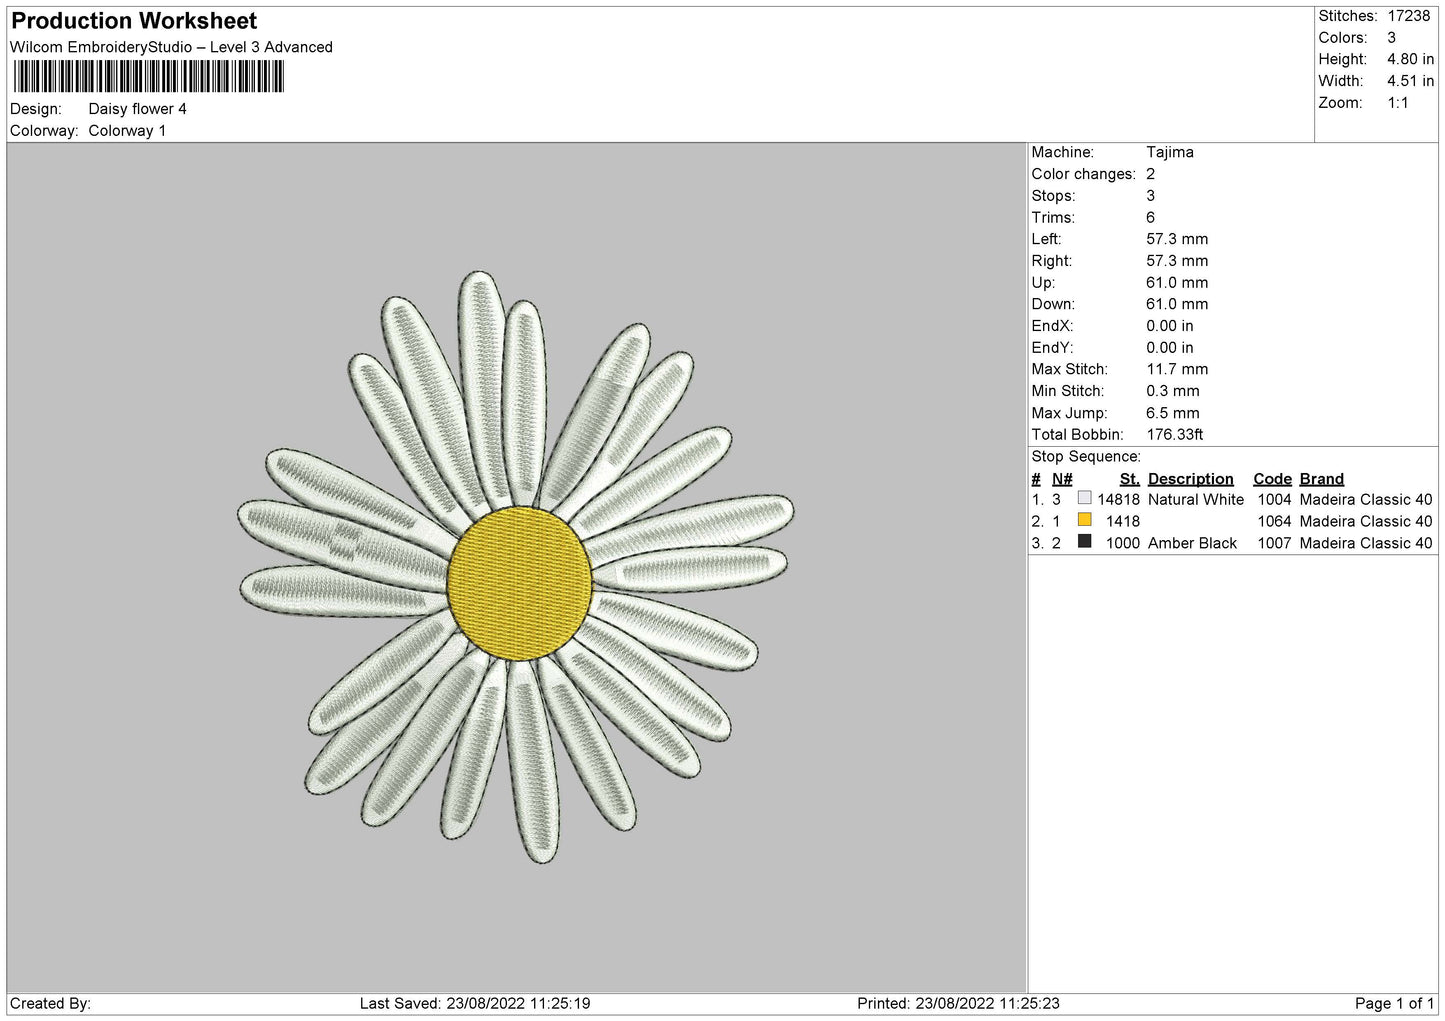Click 'Wilcom EmbroideryStudio – Level 3 Advanced' text
The height and width of the screenshot is (1021, 1445).
(171, 47)
